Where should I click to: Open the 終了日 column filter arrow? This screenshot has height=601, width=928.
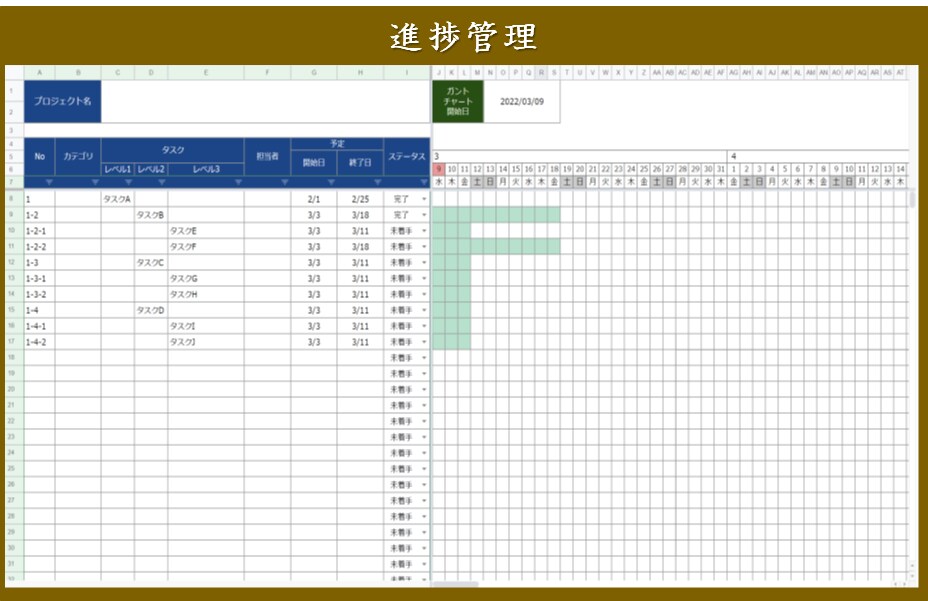378,182
